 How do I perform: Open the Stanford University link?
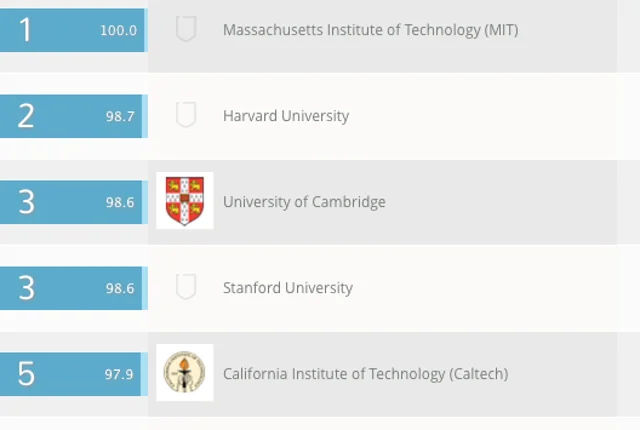288,288
